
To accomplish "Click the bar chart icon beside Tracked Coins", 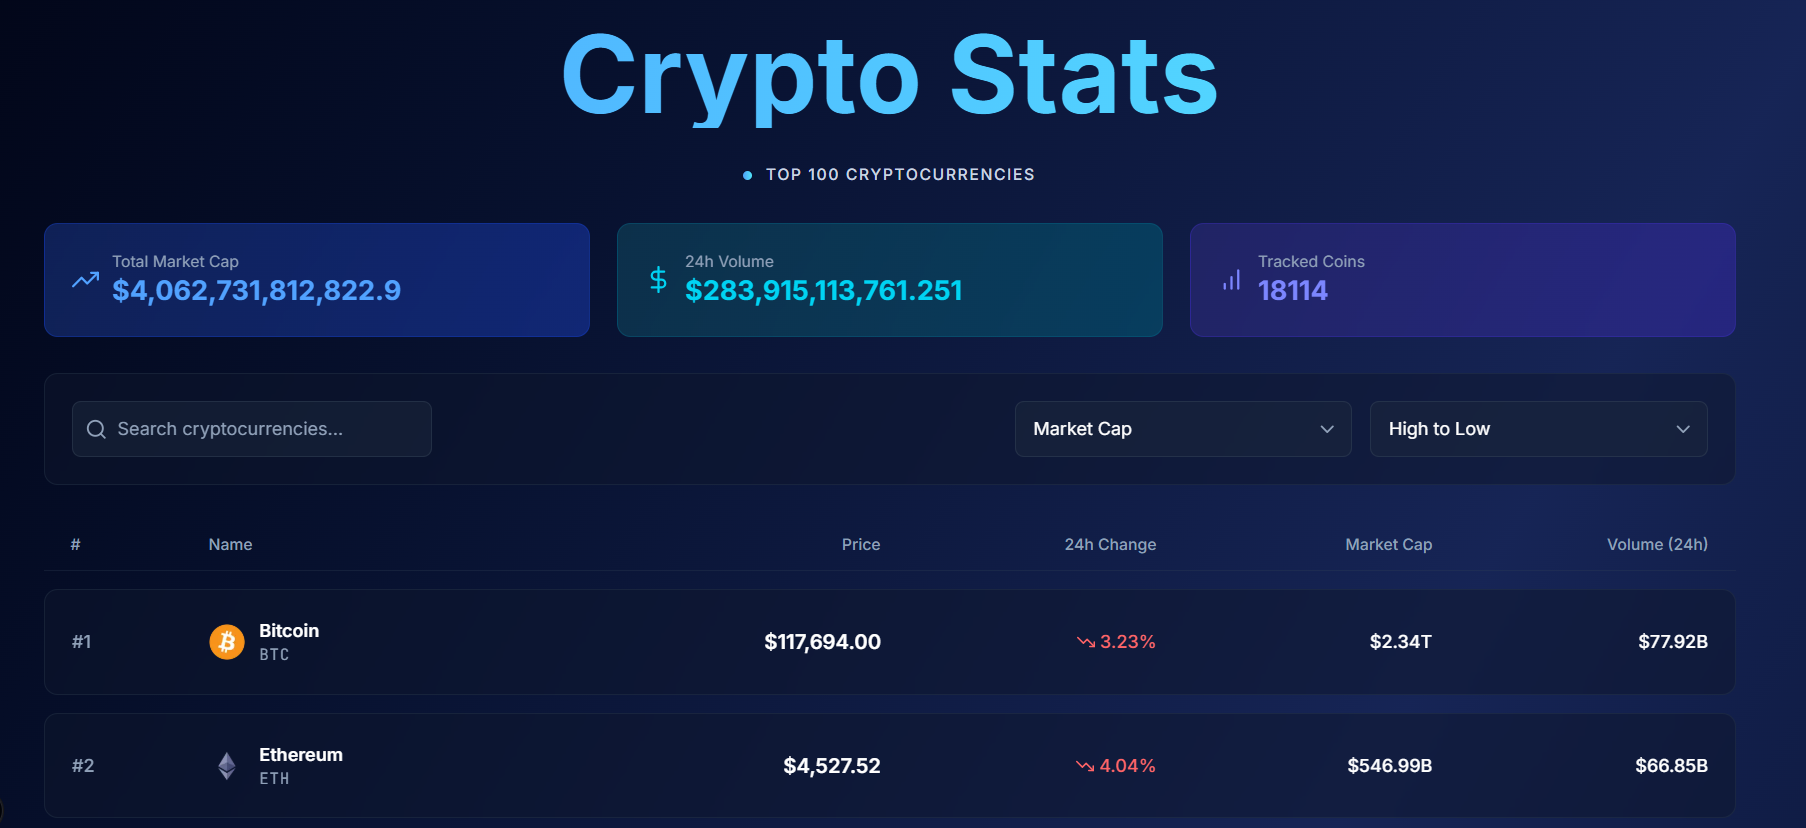I will pyautogui.click(x=1231, y=280).
